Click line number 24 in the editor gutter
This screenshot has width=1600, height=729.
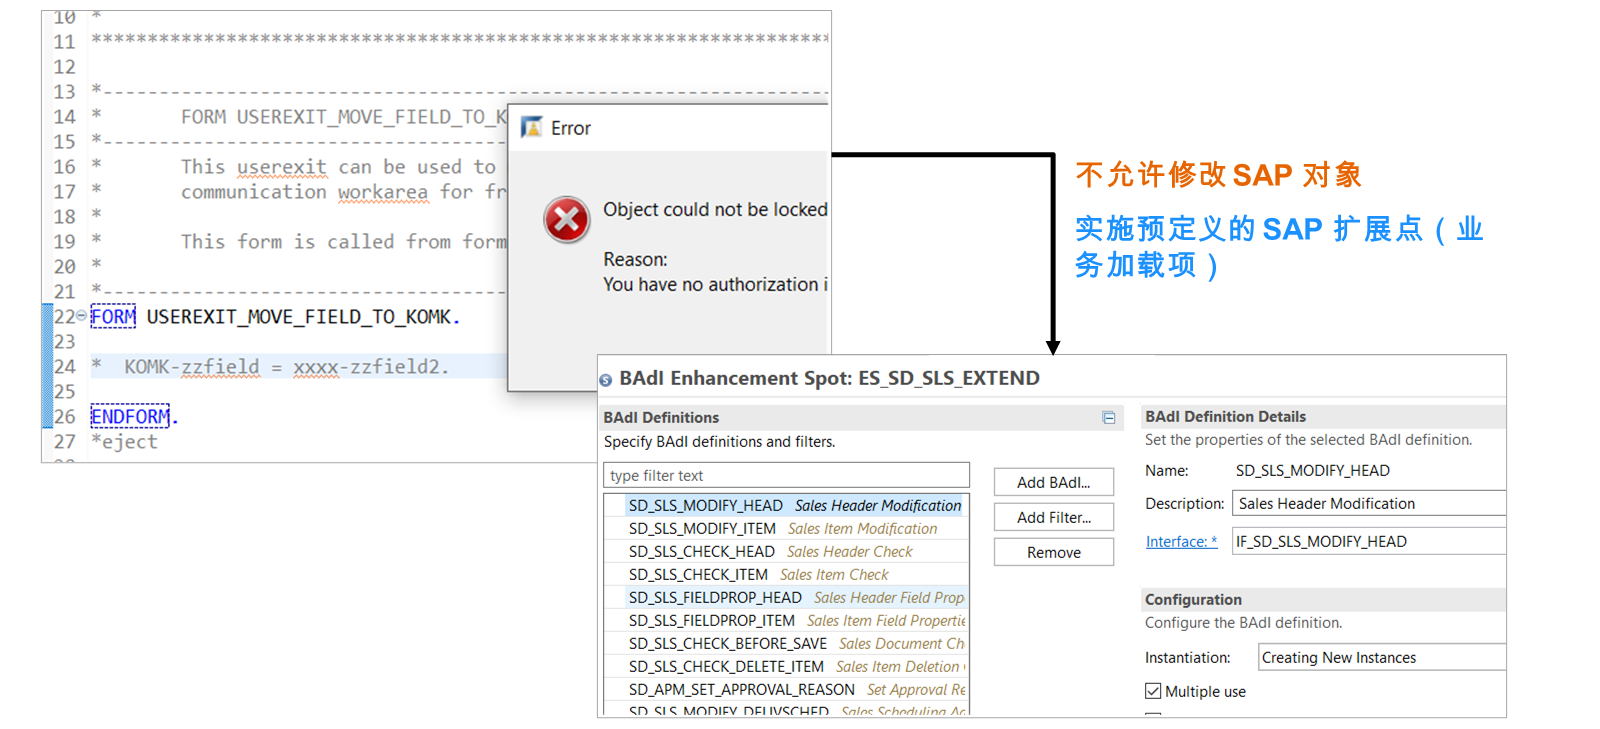[65, 367]
